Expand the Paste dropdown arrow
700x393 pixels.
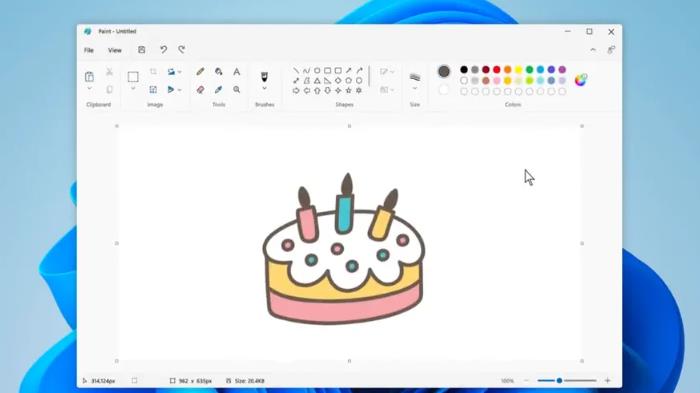pos(89,88)
